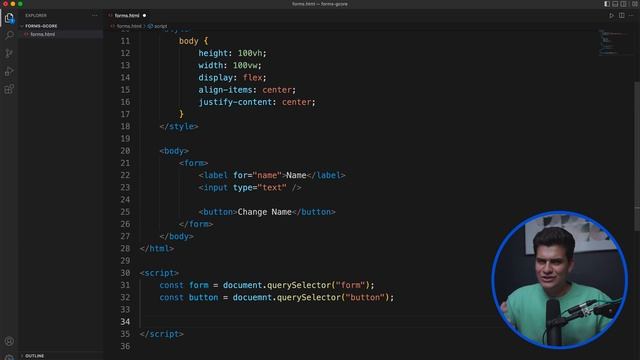Image resolution: width=640 pixels, height=360 pixels.
Task: Collapse the FORMS-GCORE folder section
Action: point(41,26)
